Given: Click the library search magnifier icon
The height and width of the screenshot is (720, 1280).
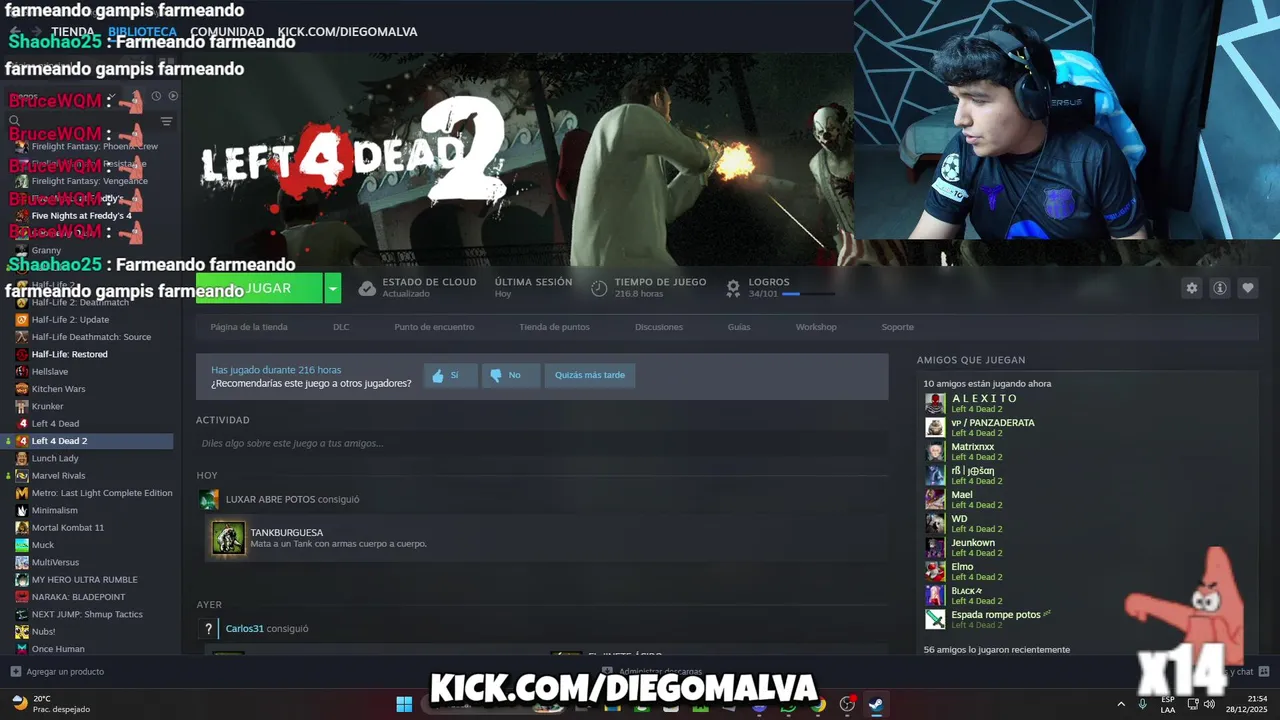Looking at the screenshot, I should (x=14, y=121).
